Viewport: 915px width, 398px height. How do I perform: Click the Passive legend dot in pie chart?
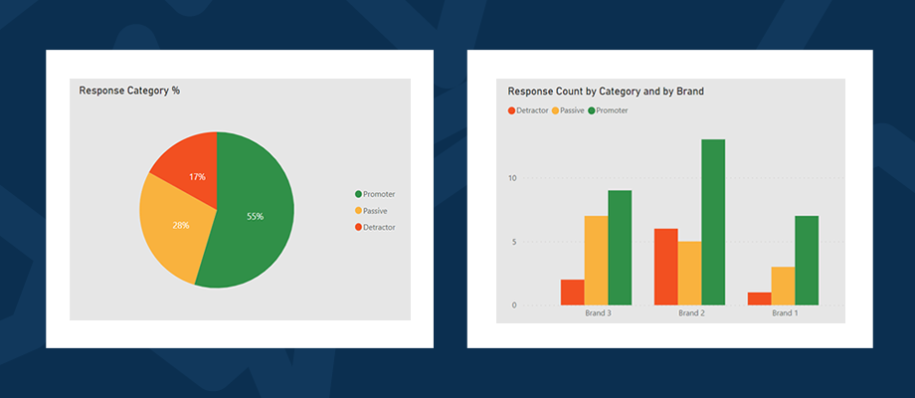tap(358, 211)
